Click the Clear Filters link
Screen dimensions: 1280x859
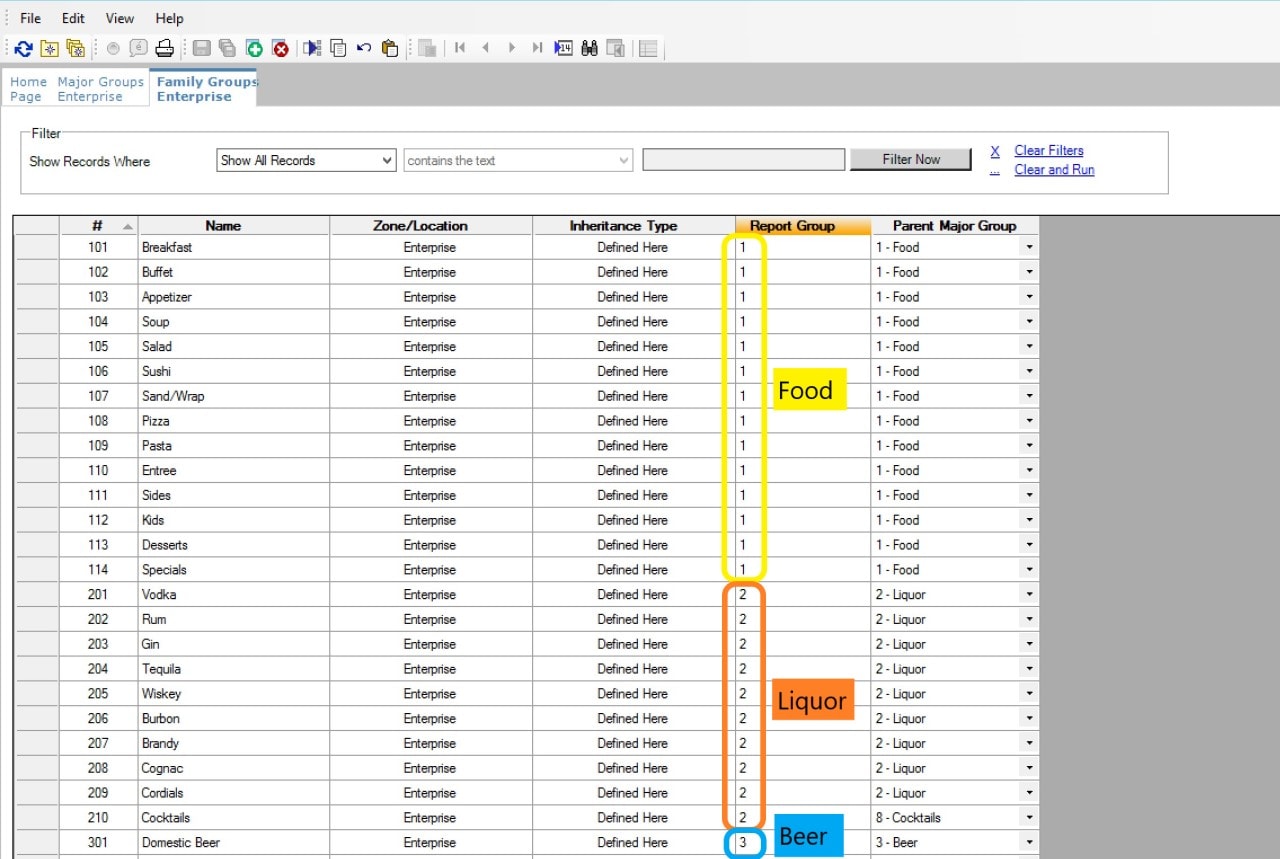tap(1049, 151)
